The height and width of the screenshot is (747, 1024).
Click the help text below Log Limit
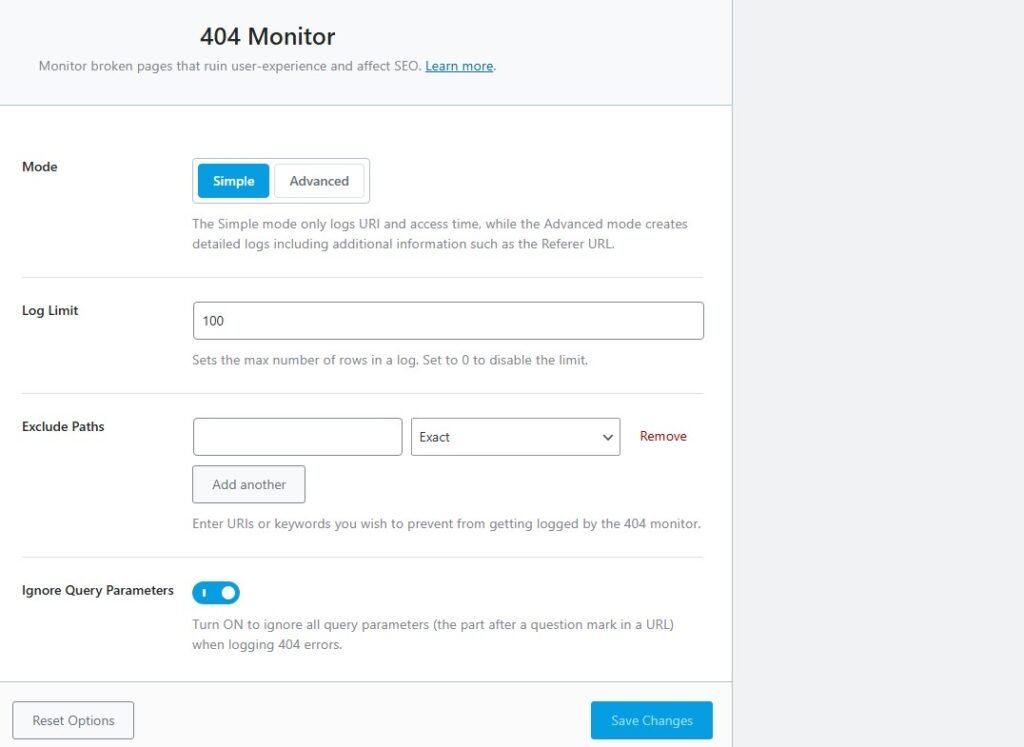(390, 360)
